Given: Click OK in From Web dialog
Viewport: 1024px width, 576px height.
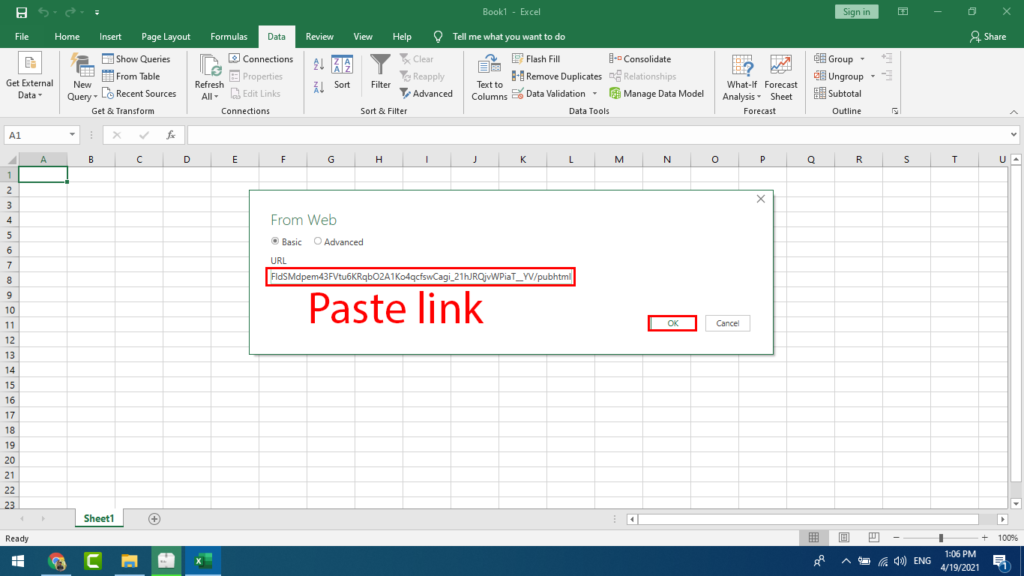Looking at the screenshot, I should 673,323.
